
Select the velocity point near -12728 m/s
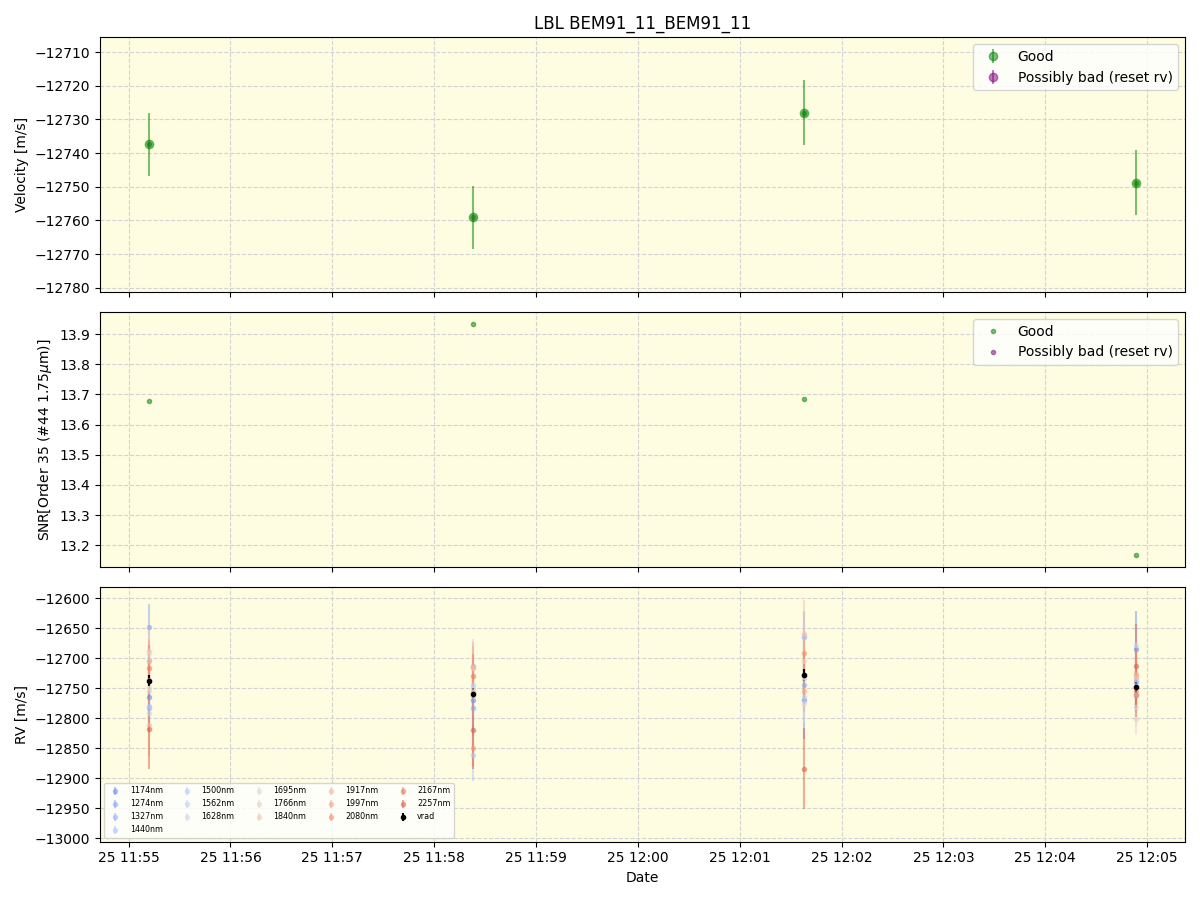[804, 113]
